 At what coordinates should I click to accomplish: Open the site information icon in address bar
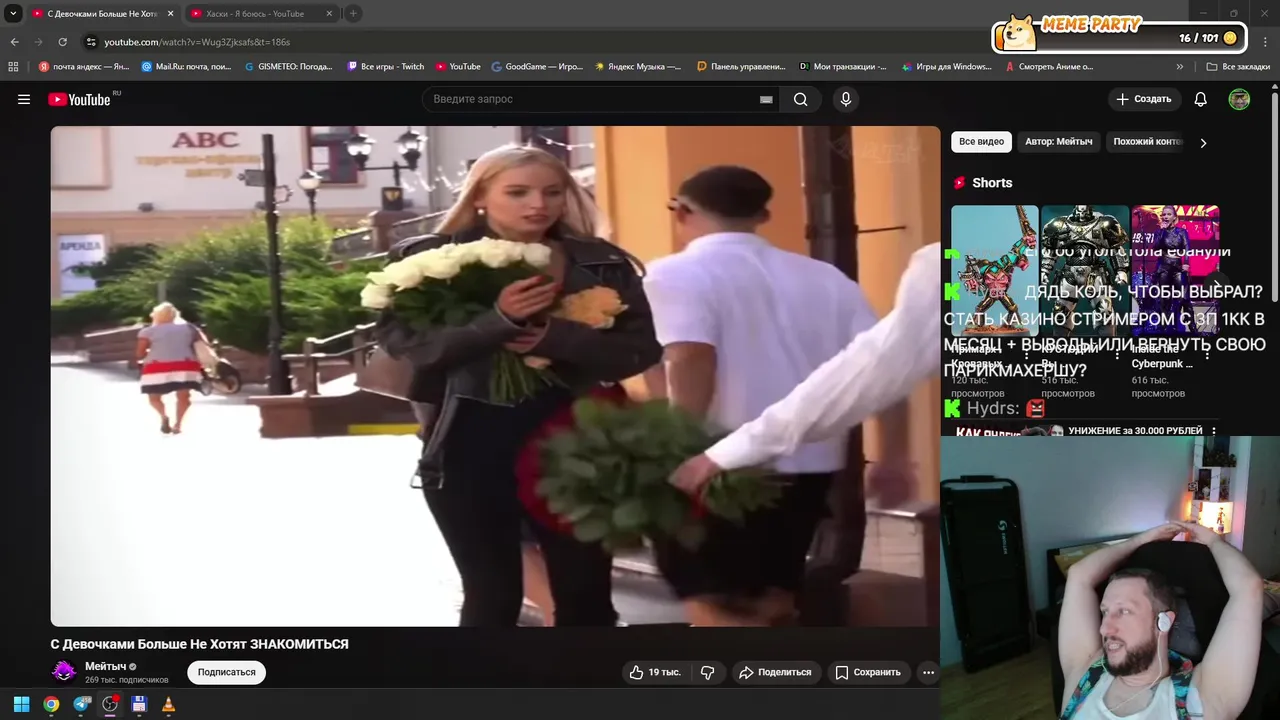[91, 42]
